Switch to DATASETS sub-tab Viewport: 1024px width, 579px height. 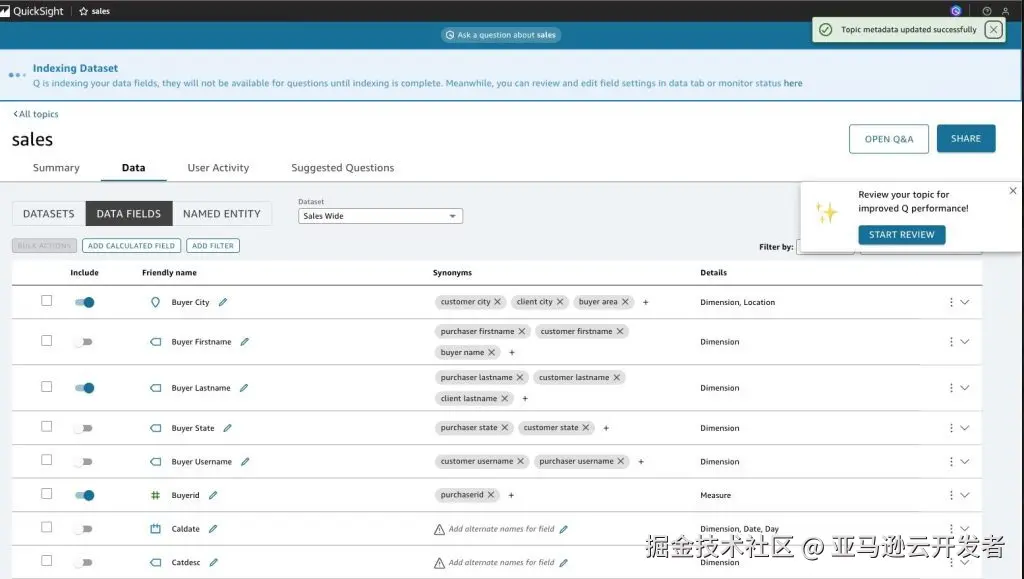pos(48,213)
